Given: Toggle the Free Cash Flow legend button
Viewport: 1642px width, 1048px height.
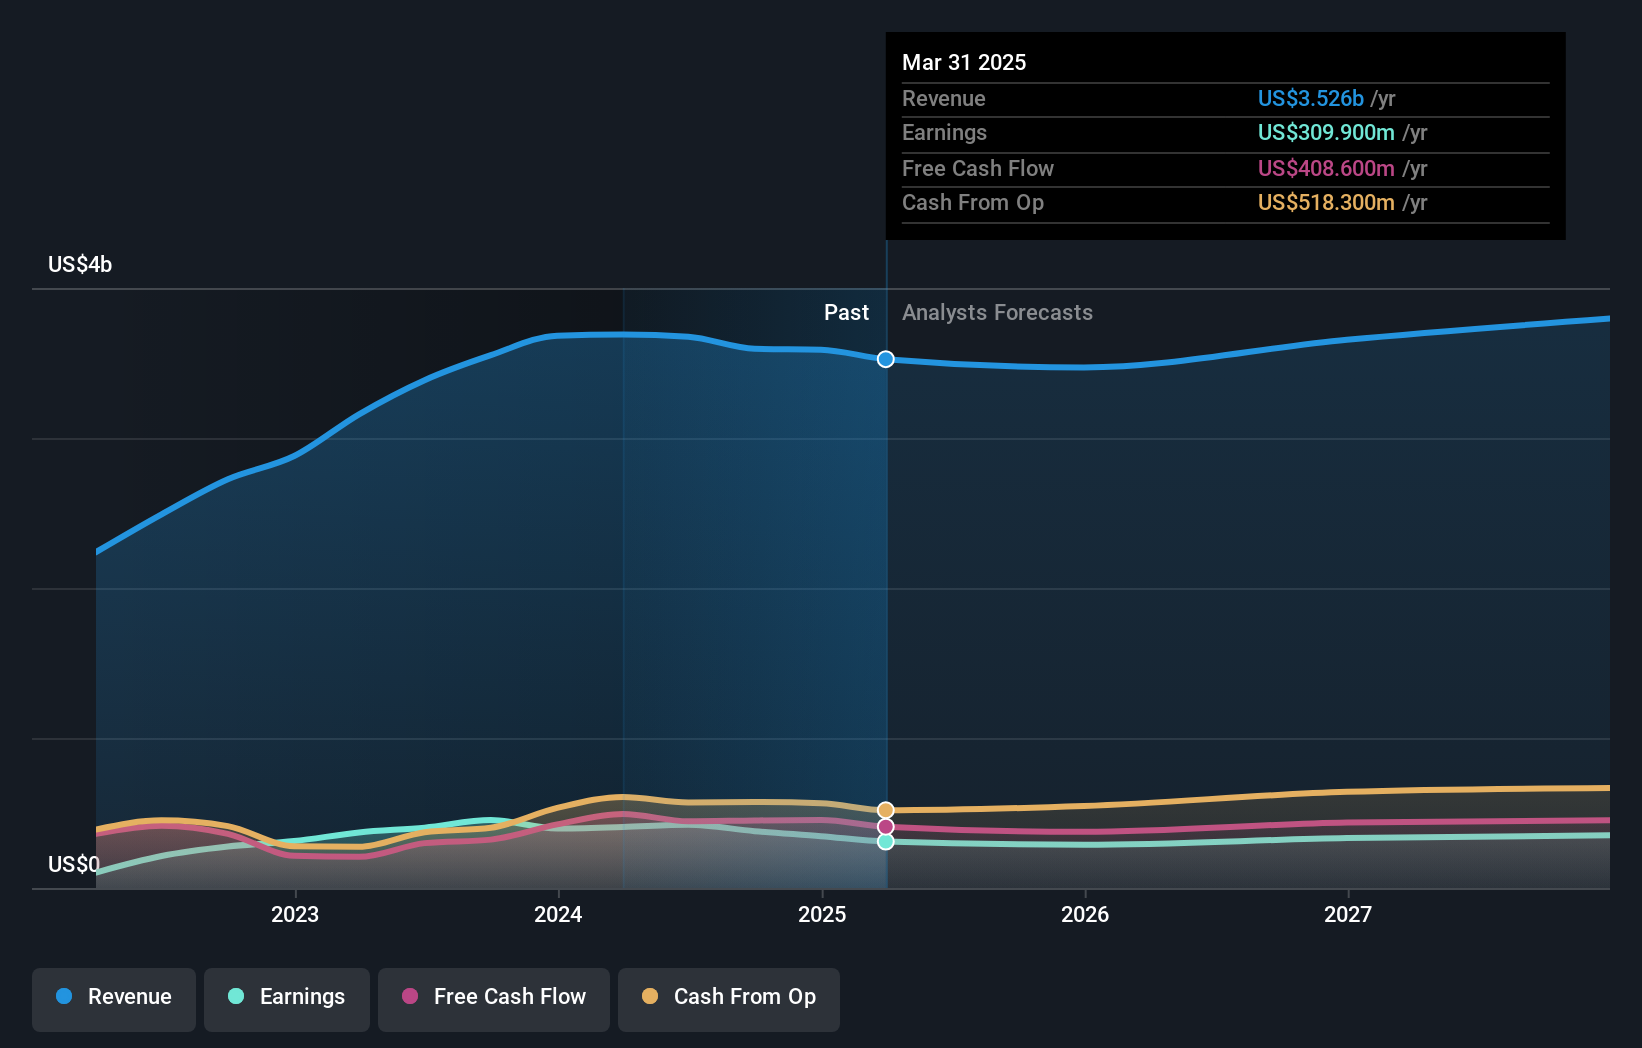Looking at the screenshot, I should 494,999.
